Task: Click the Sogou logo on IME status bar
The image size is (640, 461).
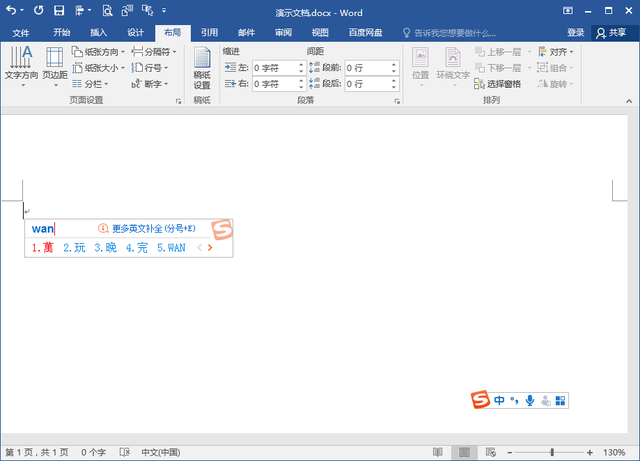Action: (481, 400)
